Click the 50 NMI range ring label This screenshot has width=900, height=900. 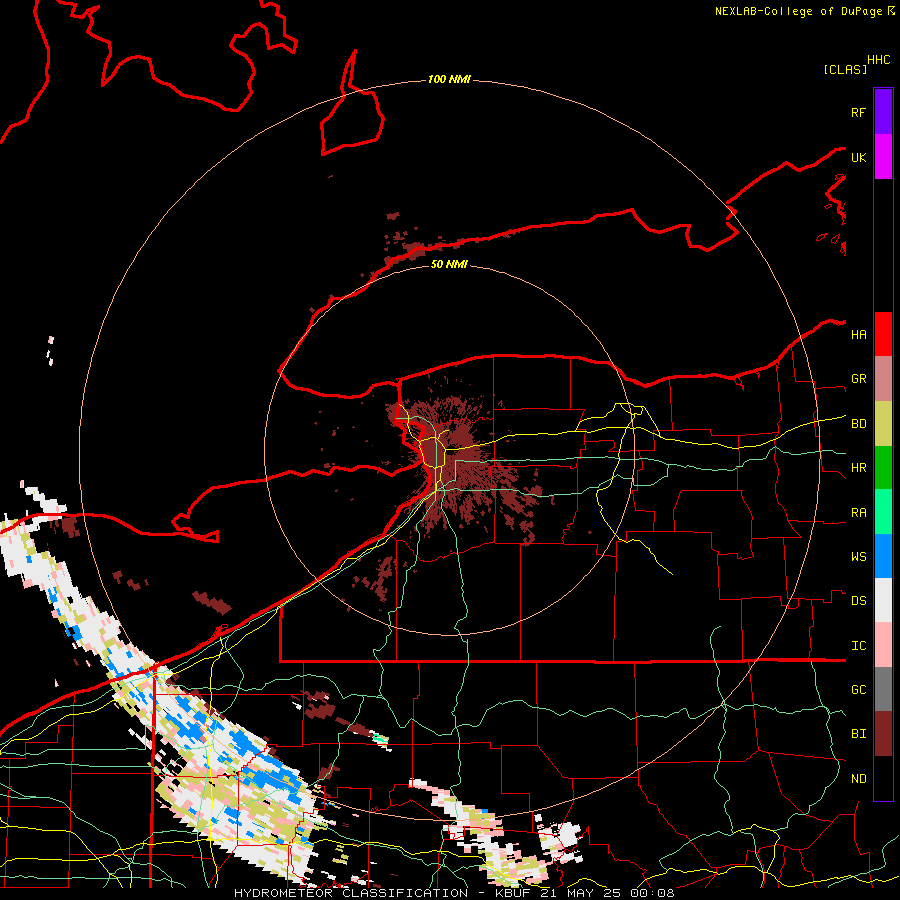tap(449, 264)
